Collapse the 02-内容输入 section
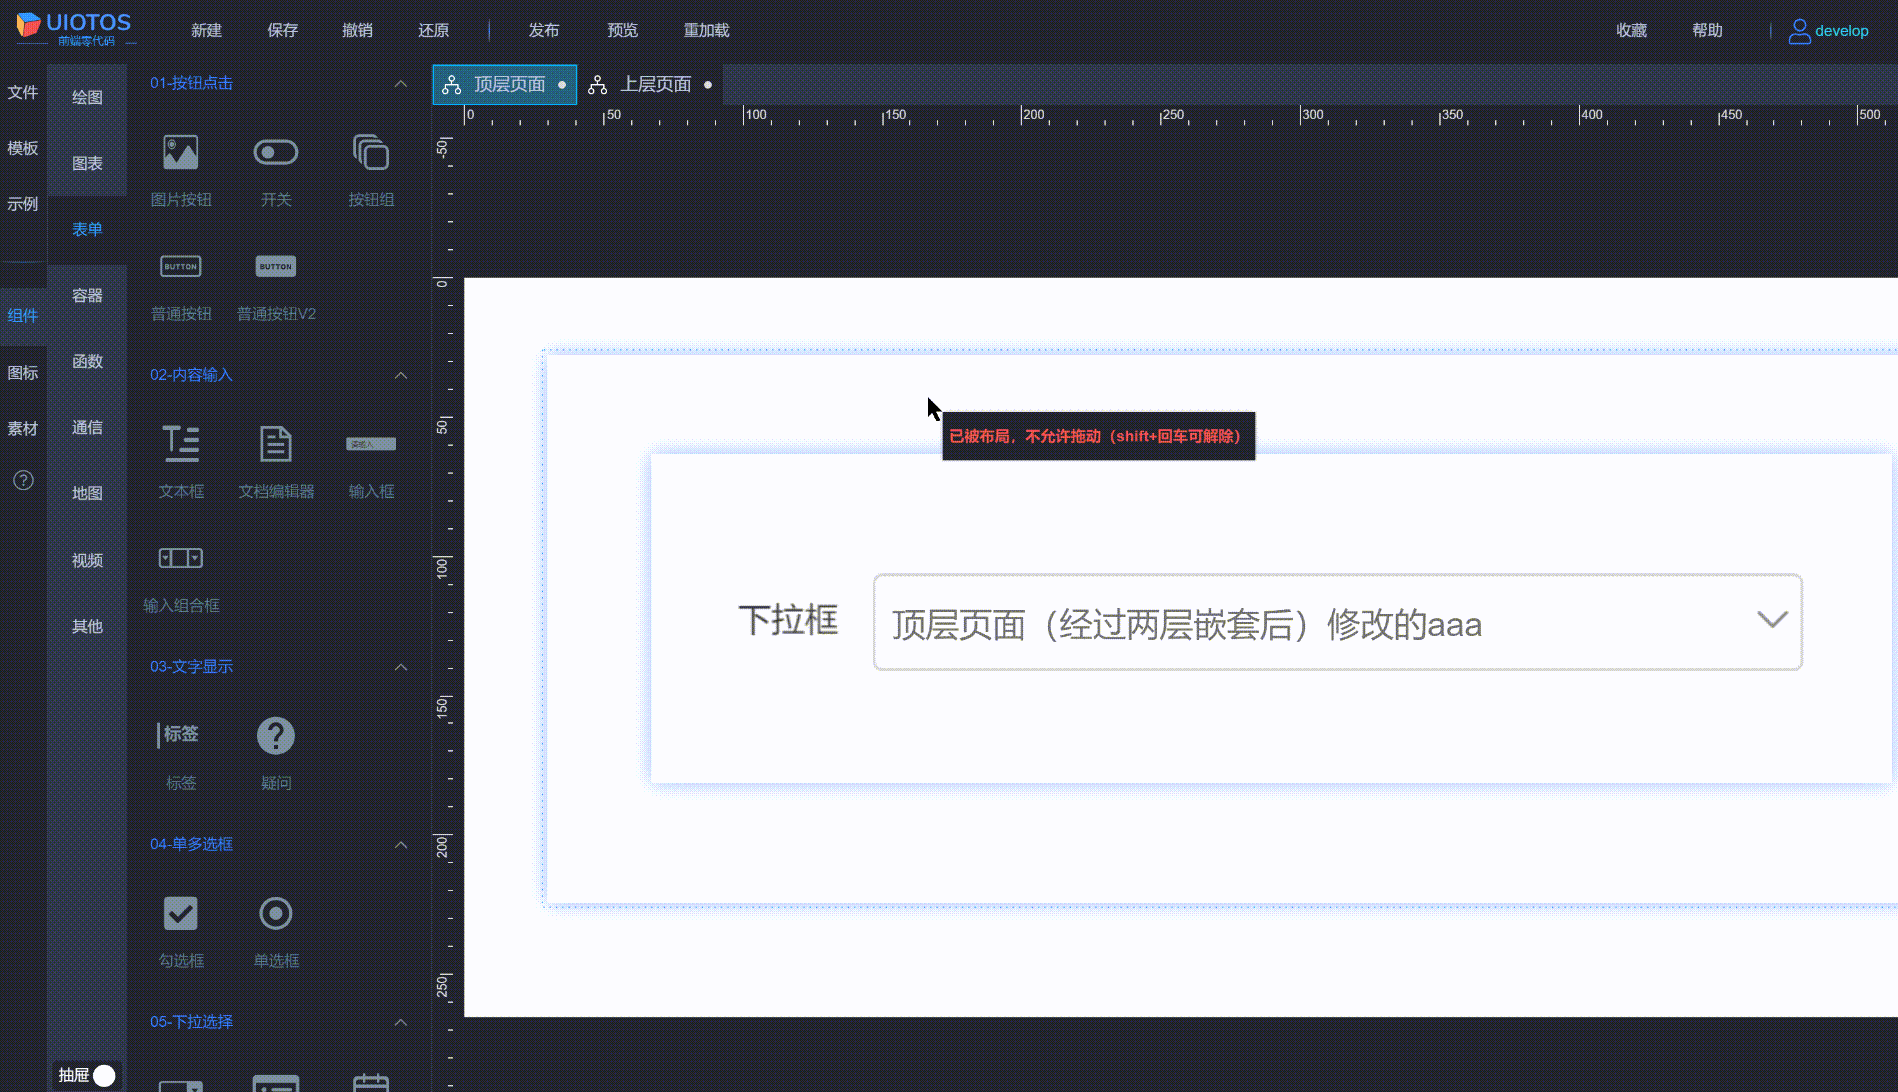This screenshot has width=1898, height=1092. point(401,375)
